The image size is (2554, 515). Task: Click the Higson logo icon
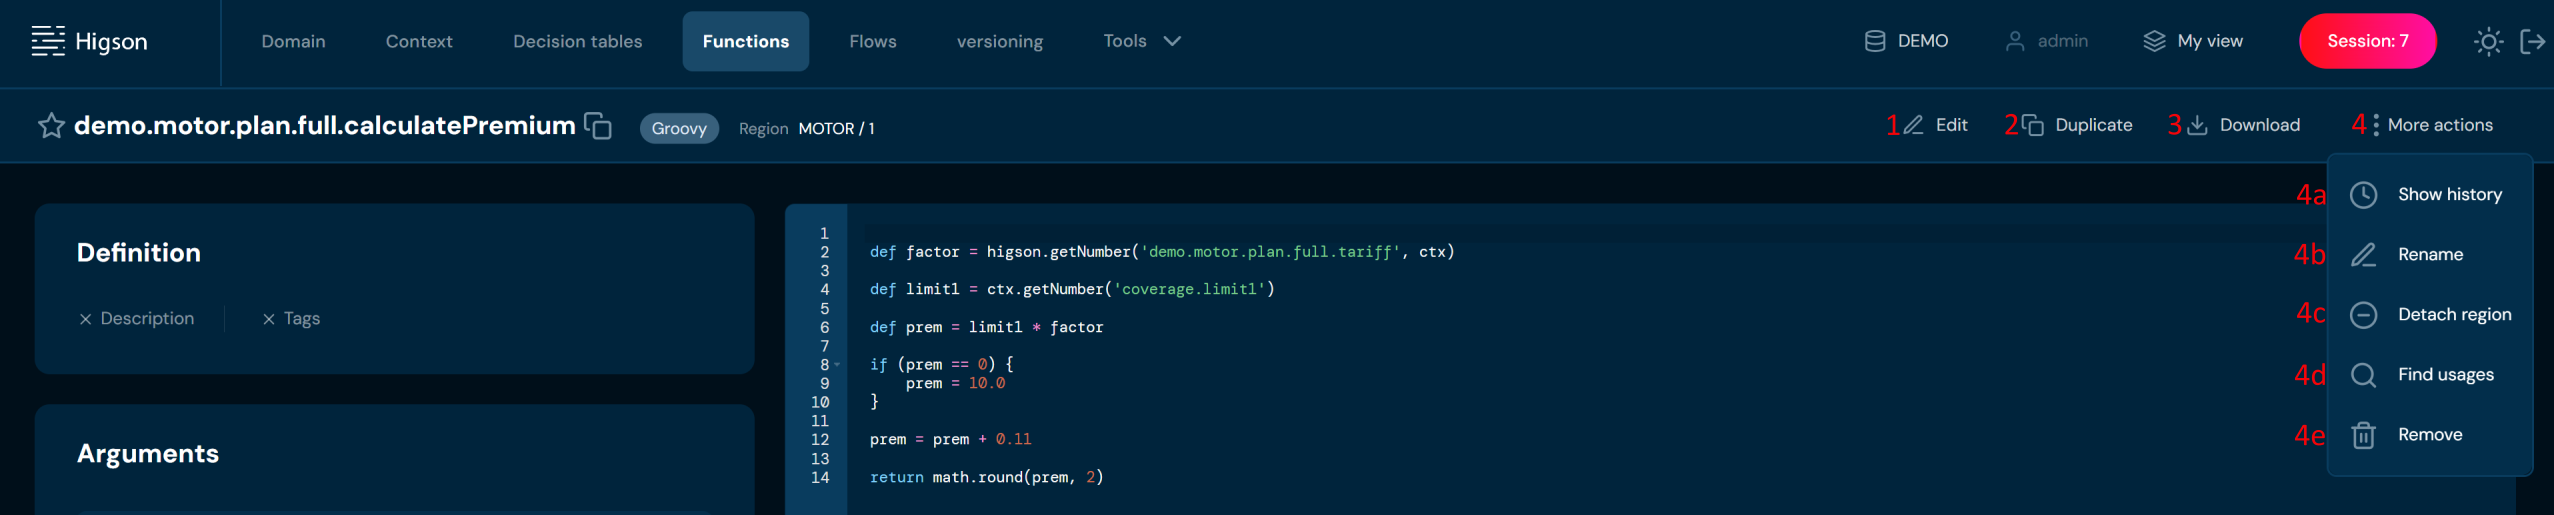pos(47,41)
